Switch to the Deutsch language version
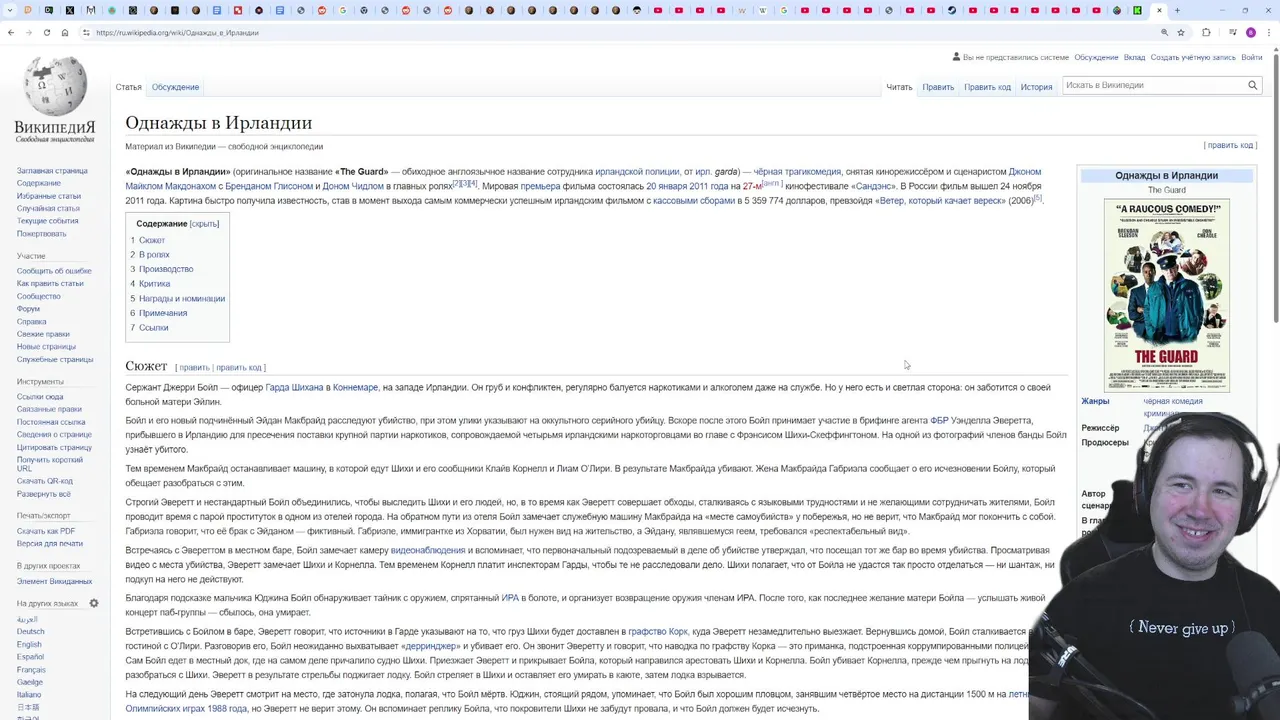 coord(30,632)
